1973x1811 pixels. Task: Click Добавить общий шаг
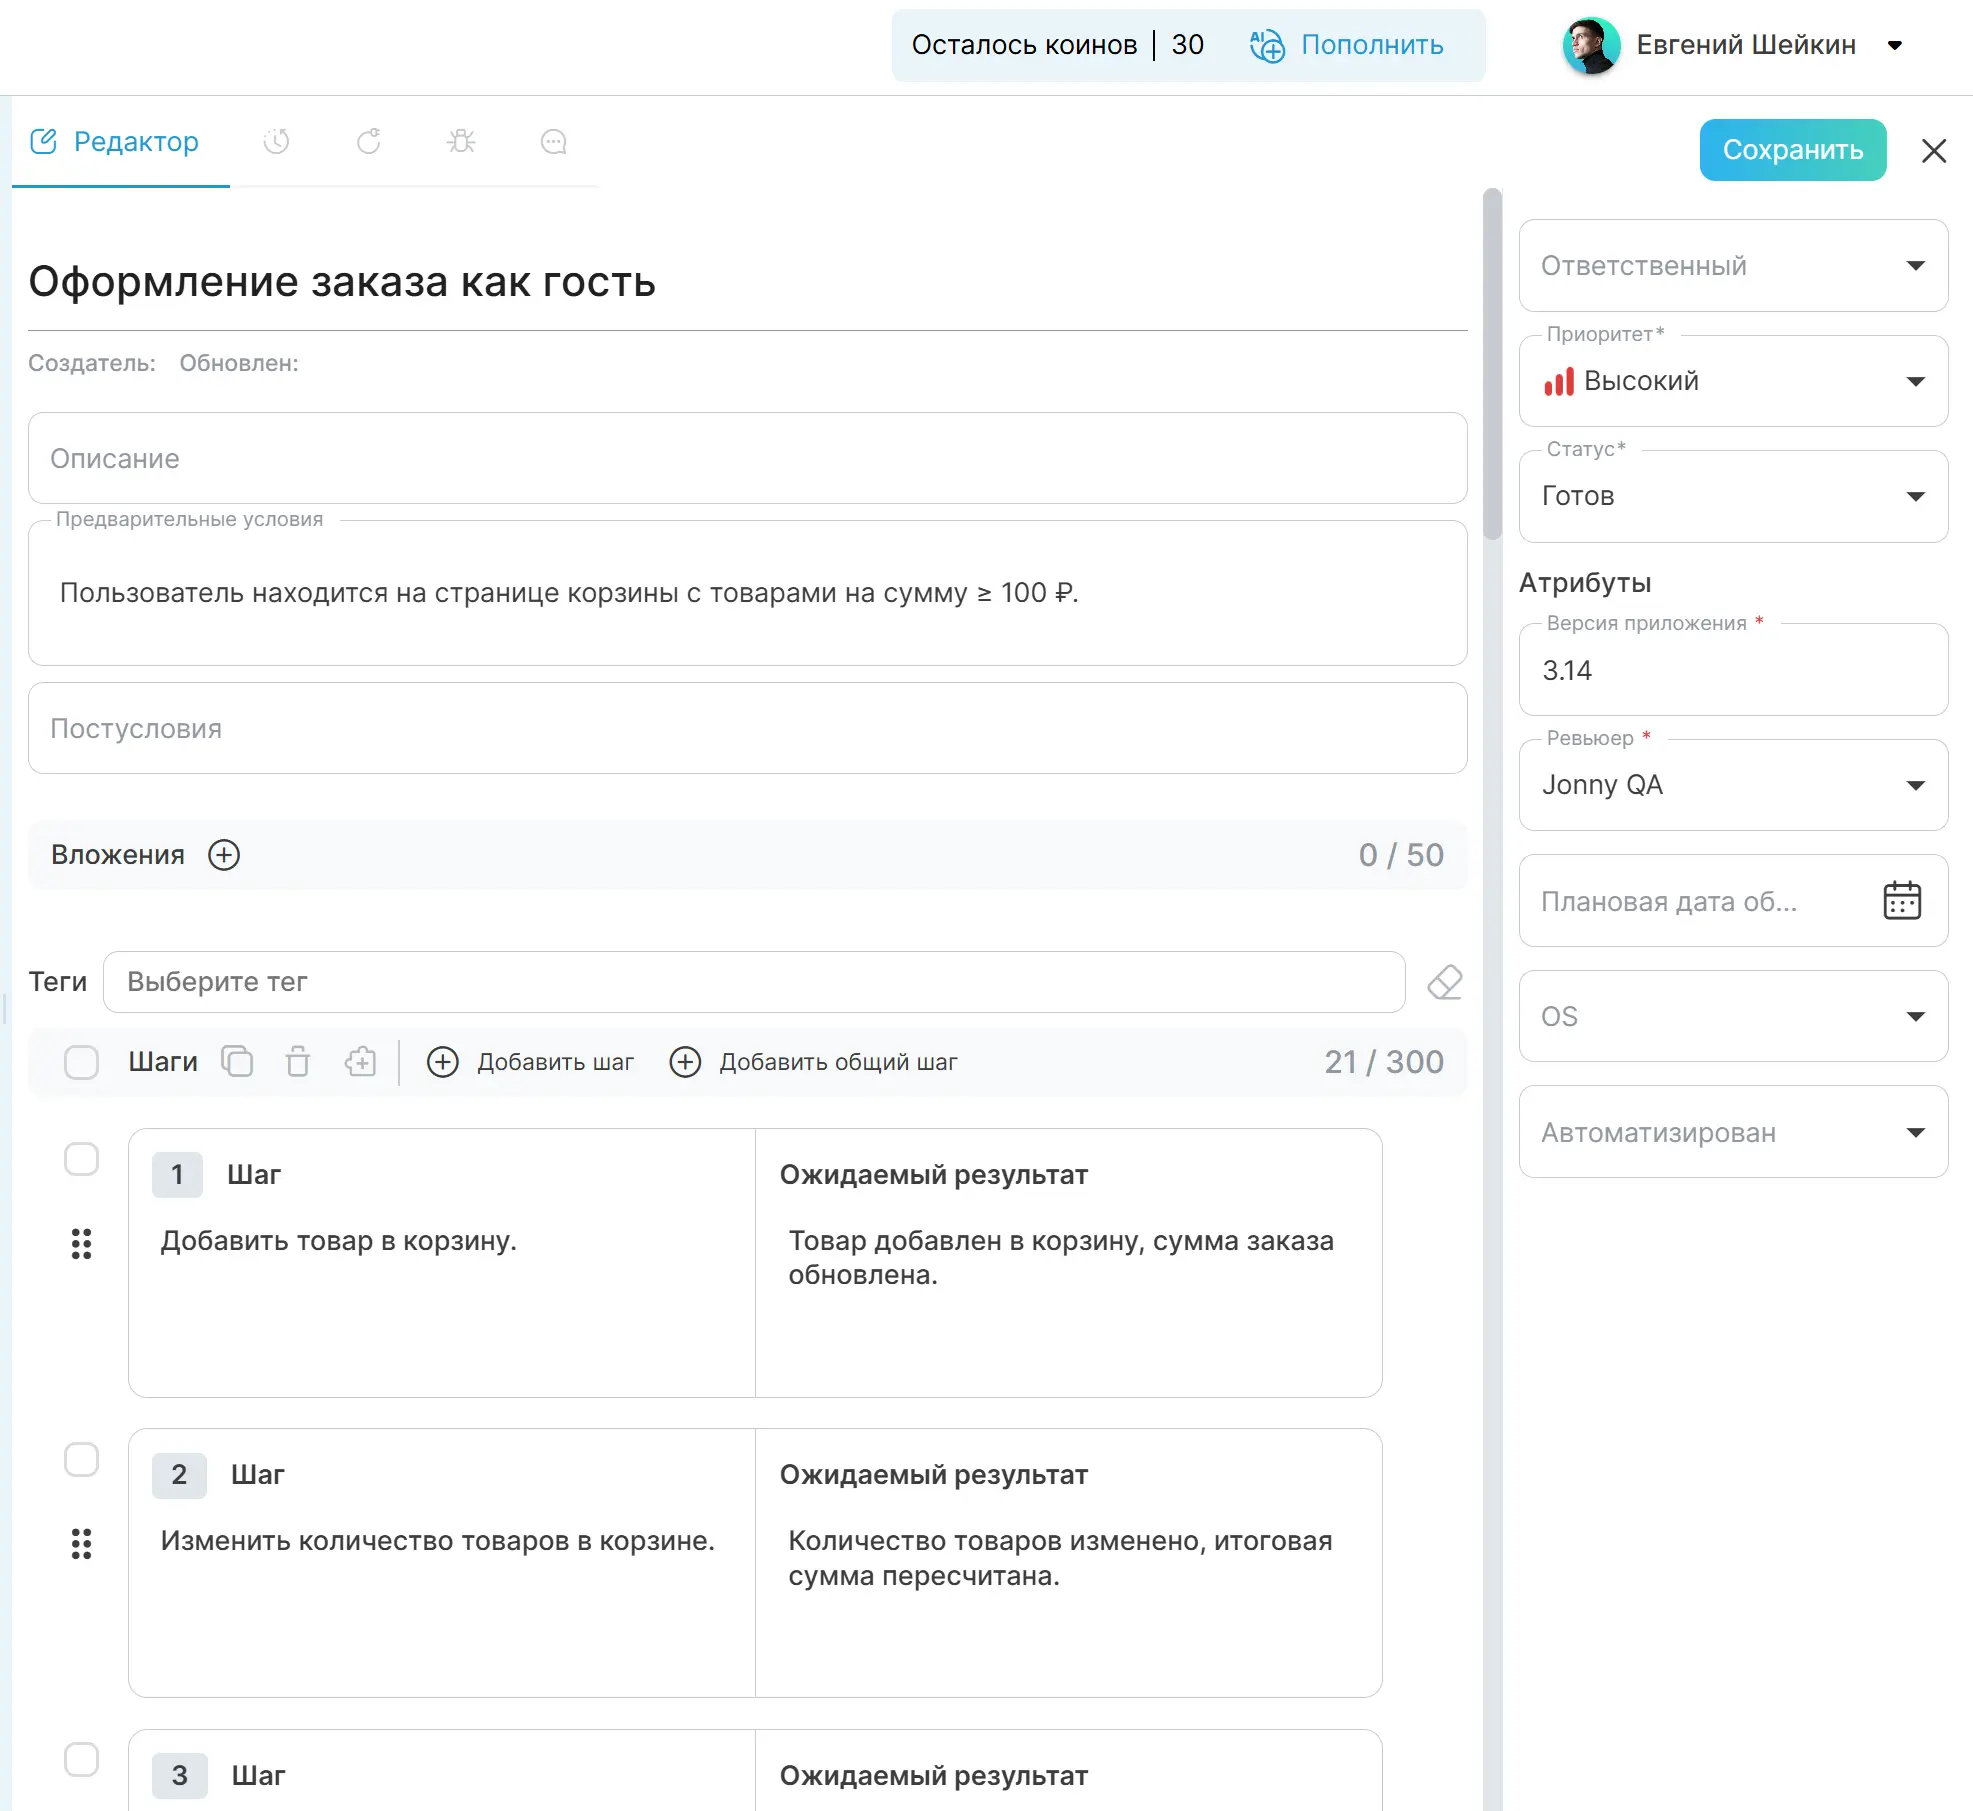(813, 1061)
